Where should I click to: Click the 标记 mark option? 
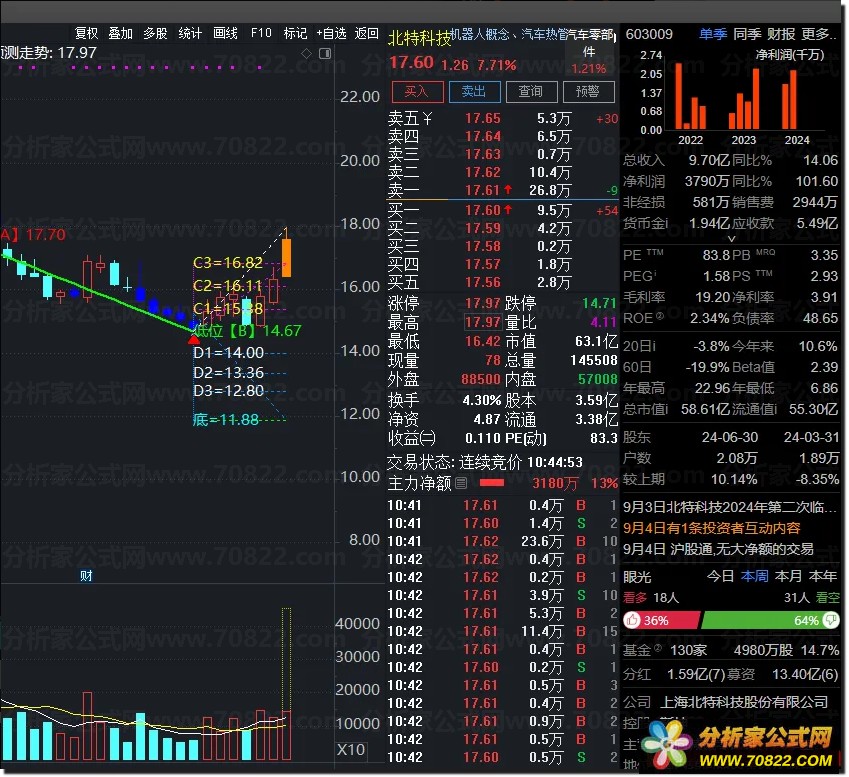pos(295,33)
